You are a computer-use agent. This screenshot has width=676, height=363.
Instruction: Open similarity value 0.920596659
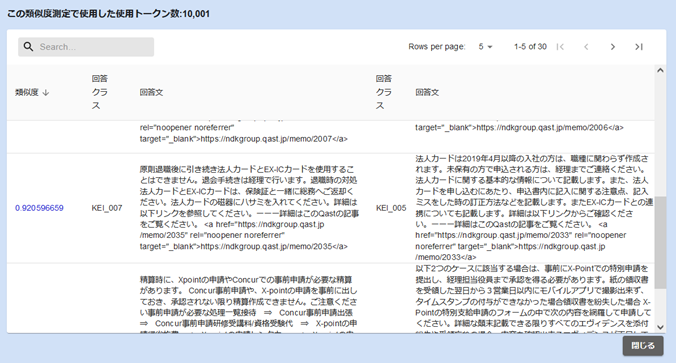pos(39,208)
